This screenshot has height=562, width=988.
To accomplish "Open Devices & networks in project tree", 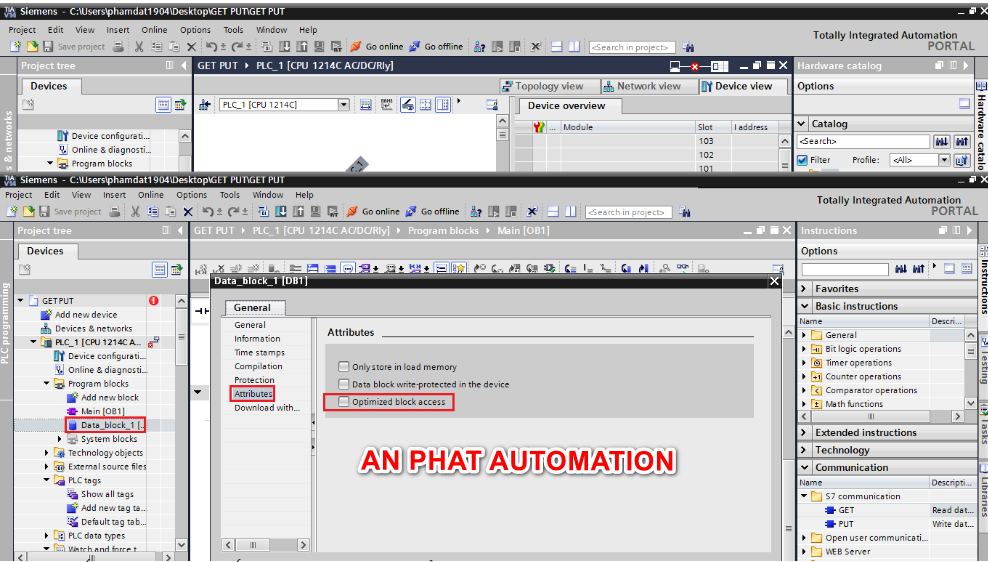I will [x=92, y=328].
